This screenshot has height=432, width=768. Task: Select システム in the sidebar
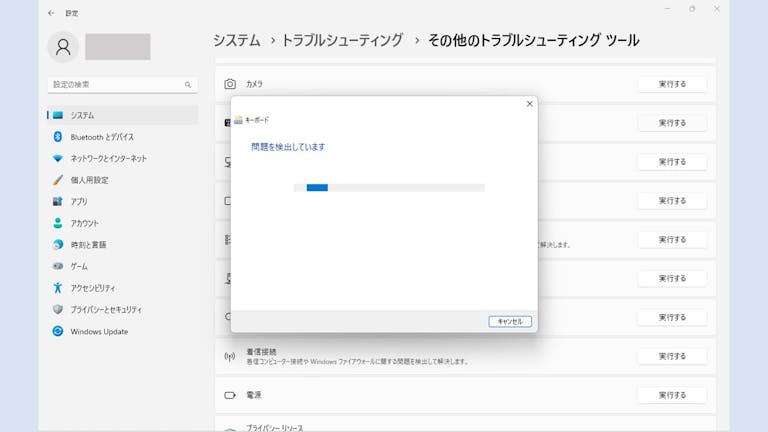point(122,115)
